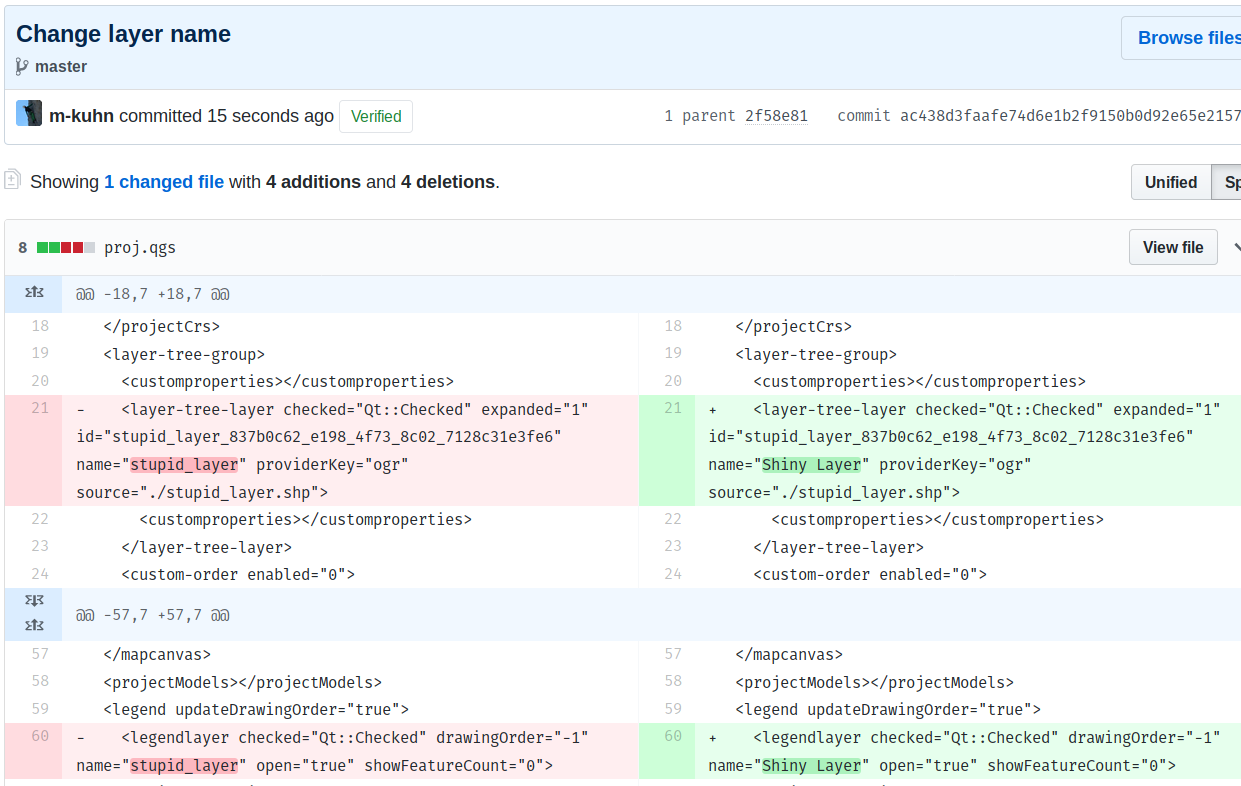Screen dimensions: 1241x786
Task: Click the highlighted Shiny Layer text on line 60
Action: [x=811, y=765]
